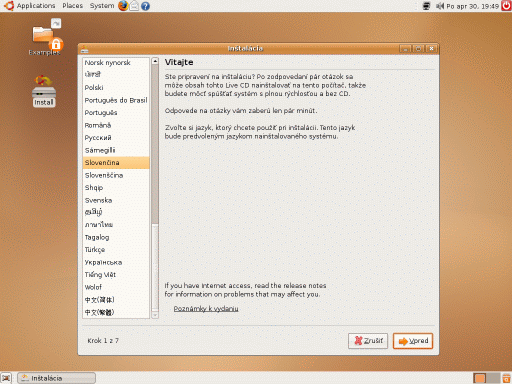Switch to the second workspace in pager
512x384 pixels.
(493, 378)
